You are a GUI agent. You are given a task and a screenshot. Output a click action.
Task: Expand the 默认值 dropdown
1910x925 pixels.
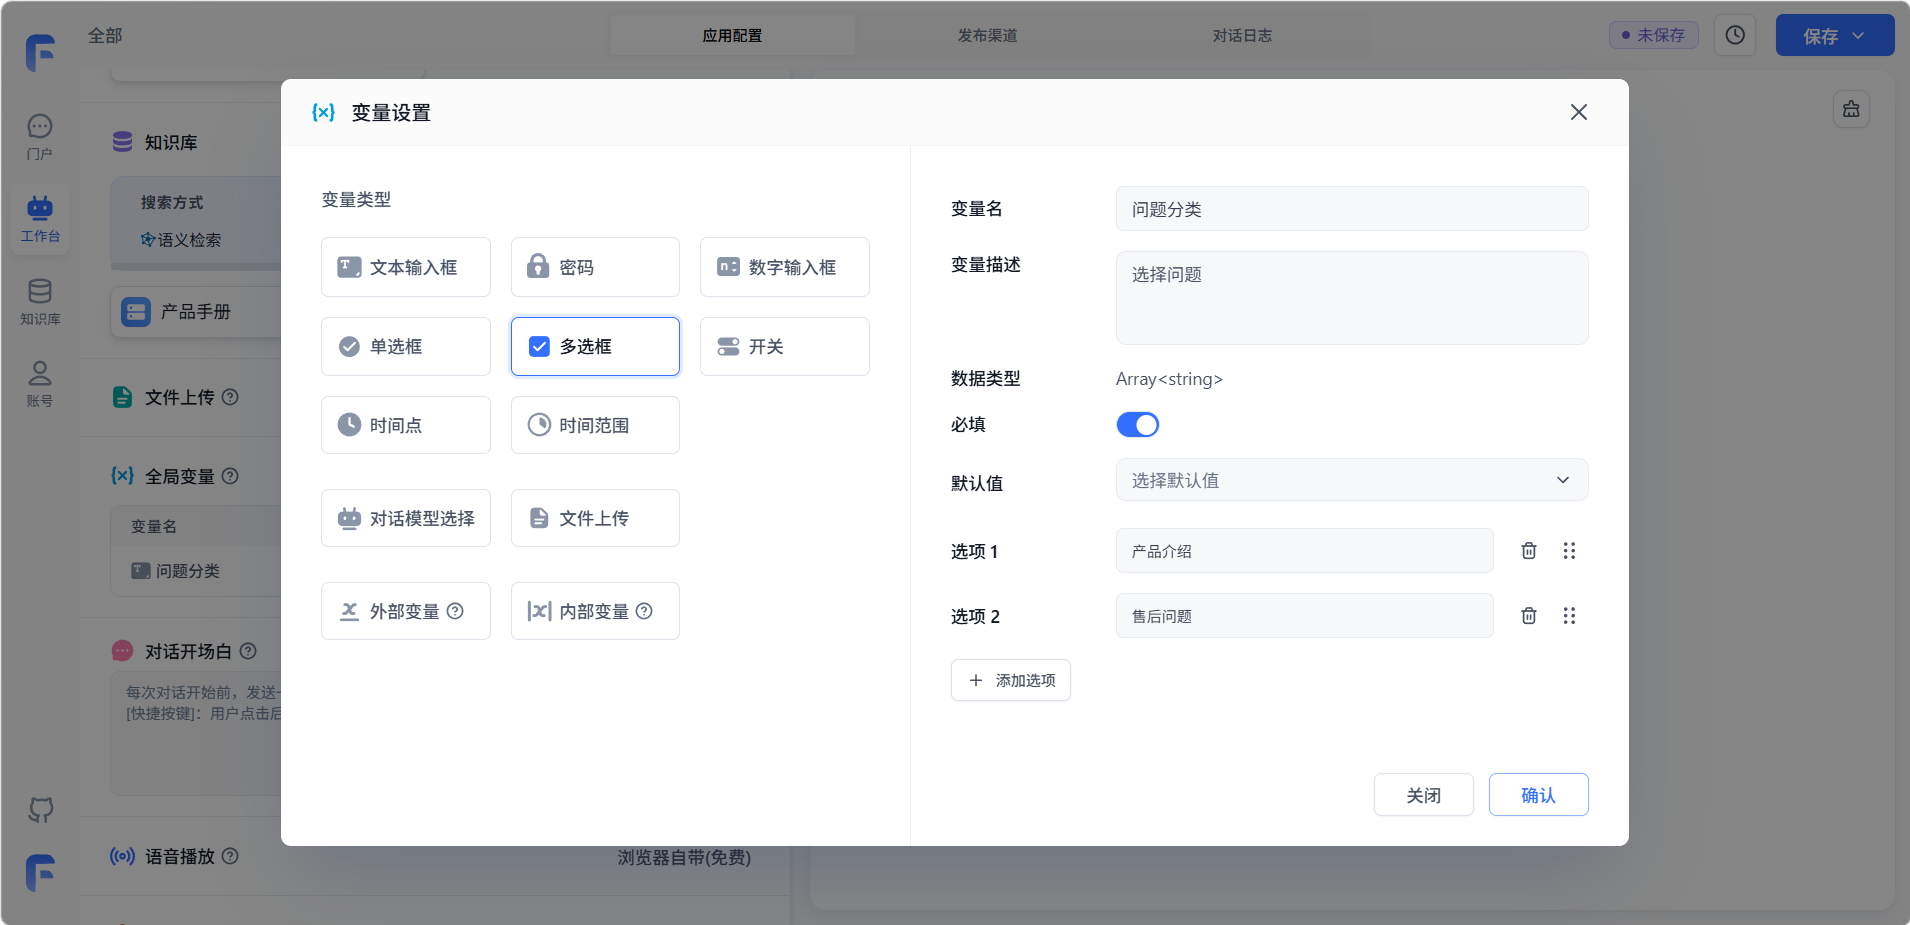[1351, 480]
